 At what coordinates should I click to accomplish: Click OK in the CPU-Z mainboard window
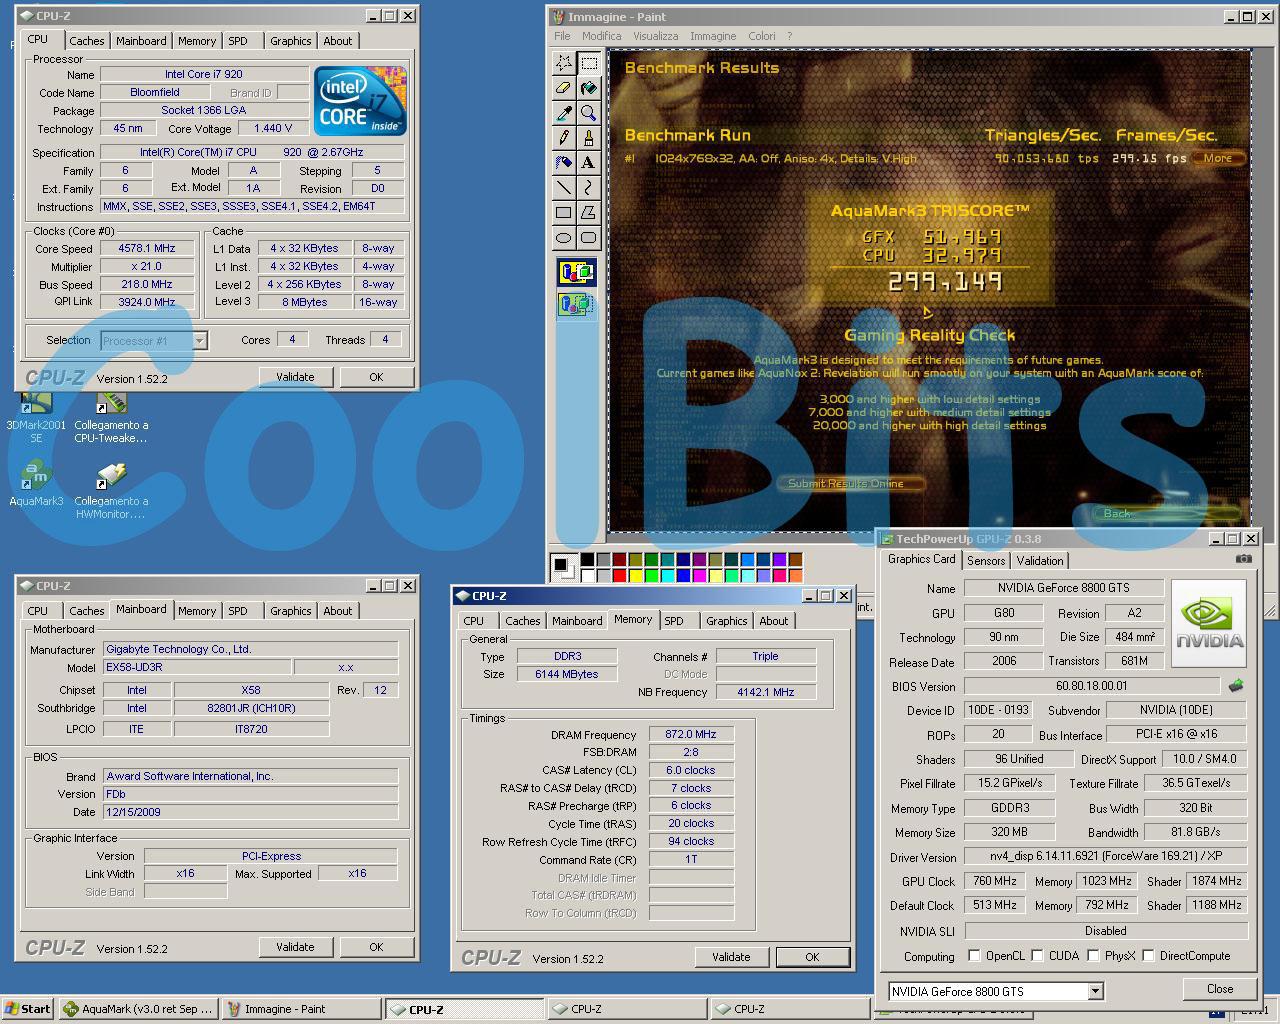click(x=376, y=947)
